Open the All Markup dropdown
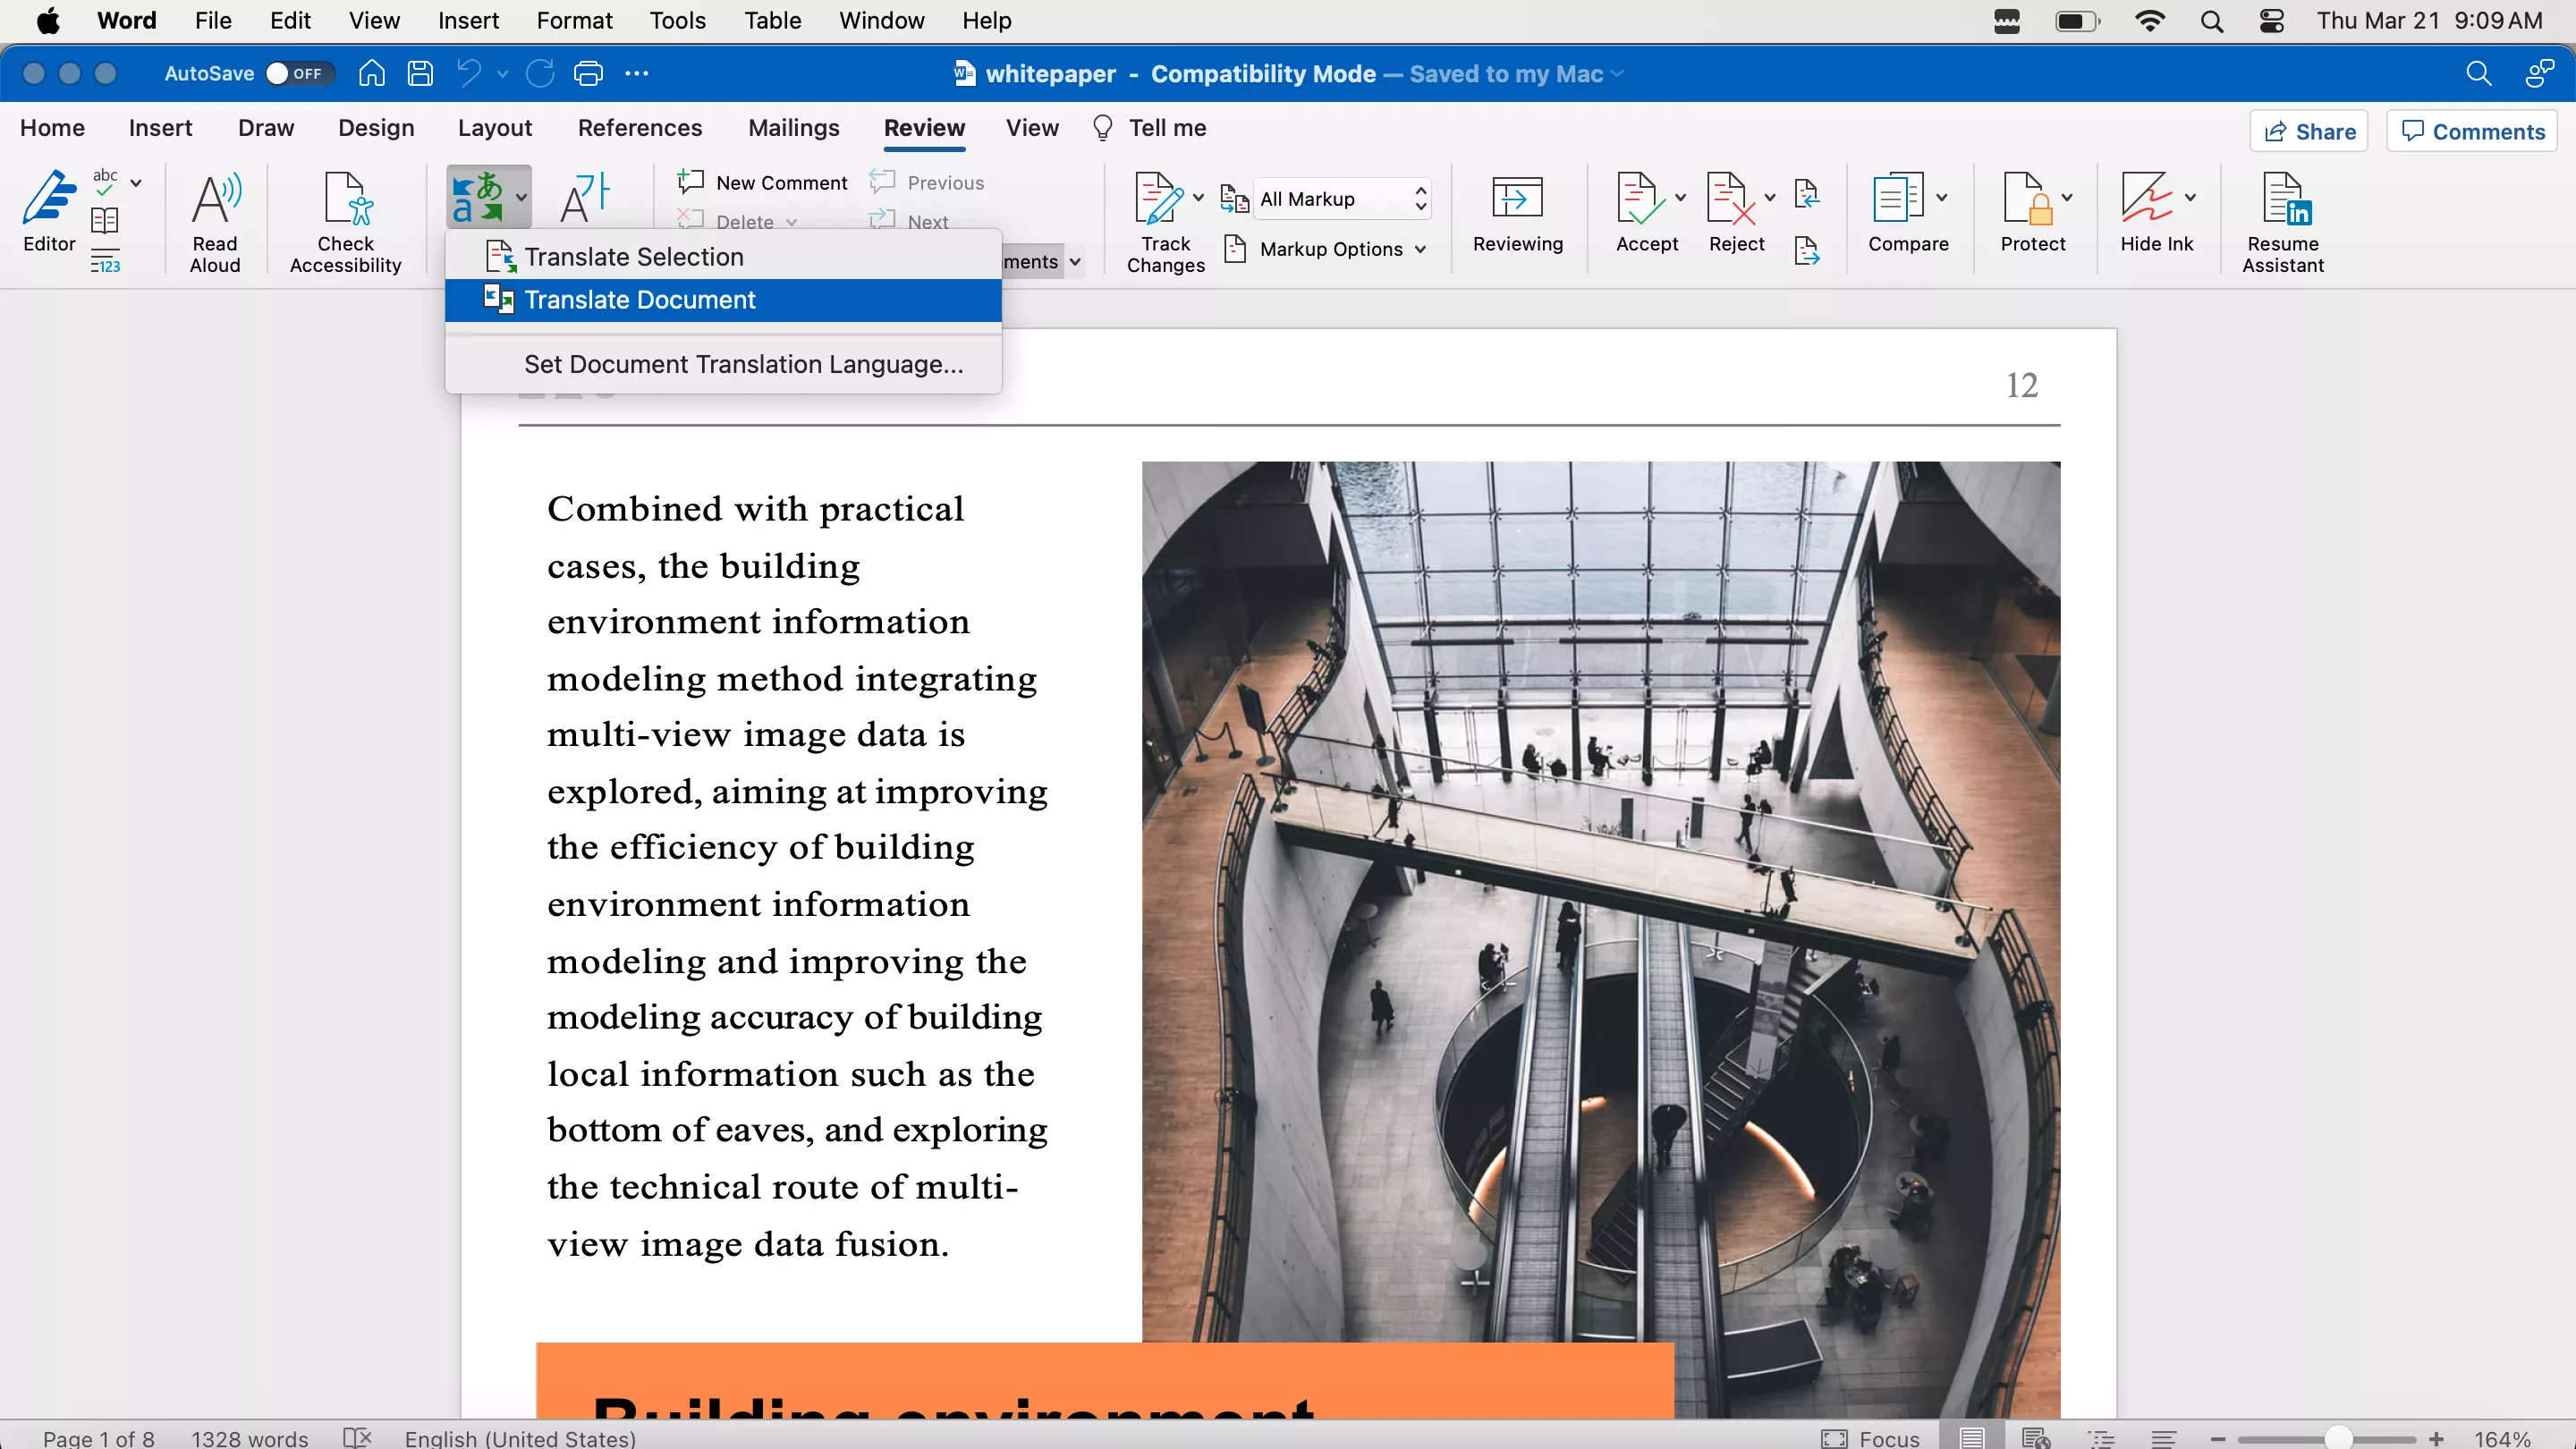This screenshot has width=2576, height=1449. click(x=1340, y=198)
